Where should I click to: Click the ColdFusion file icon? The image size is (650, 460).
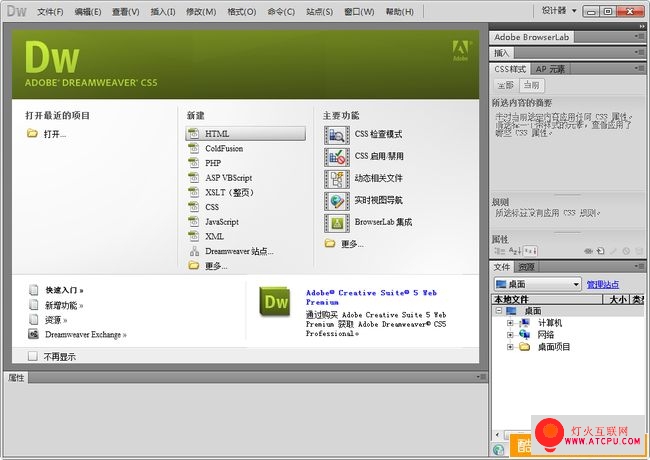click(x=193, y=148)
